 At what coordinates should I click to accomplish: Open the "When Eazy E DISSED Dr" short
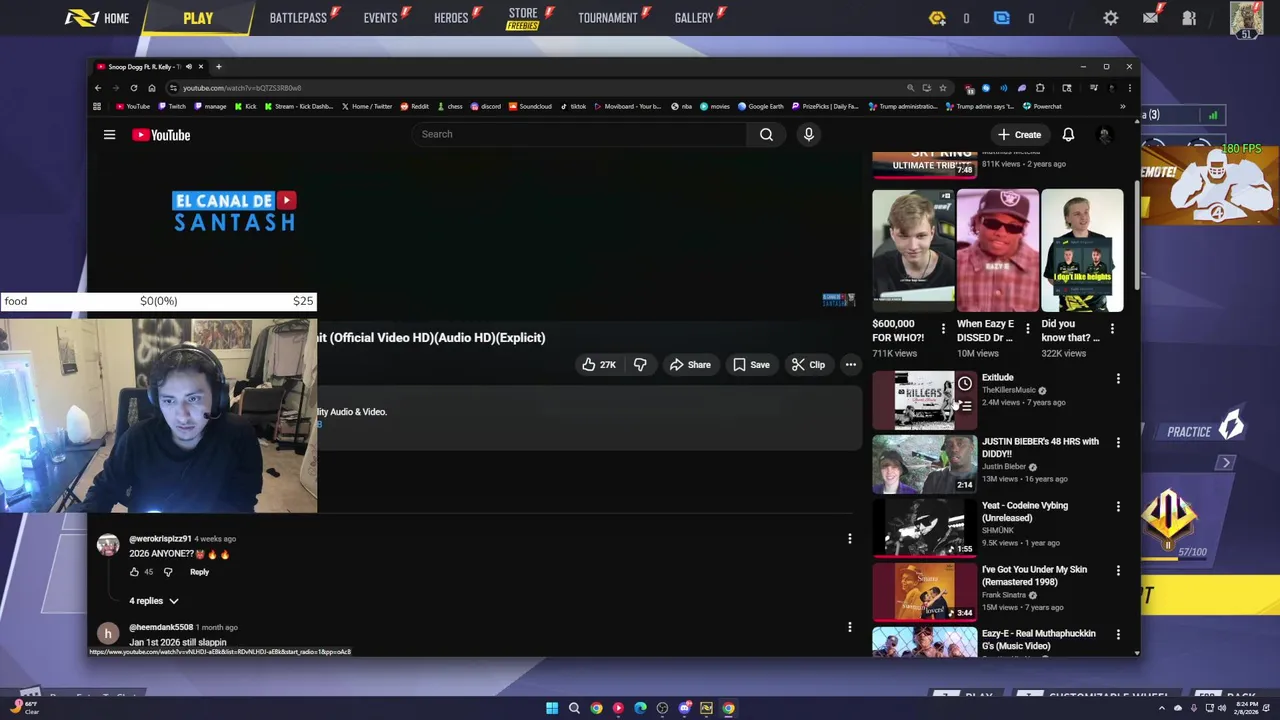[997, 274]
